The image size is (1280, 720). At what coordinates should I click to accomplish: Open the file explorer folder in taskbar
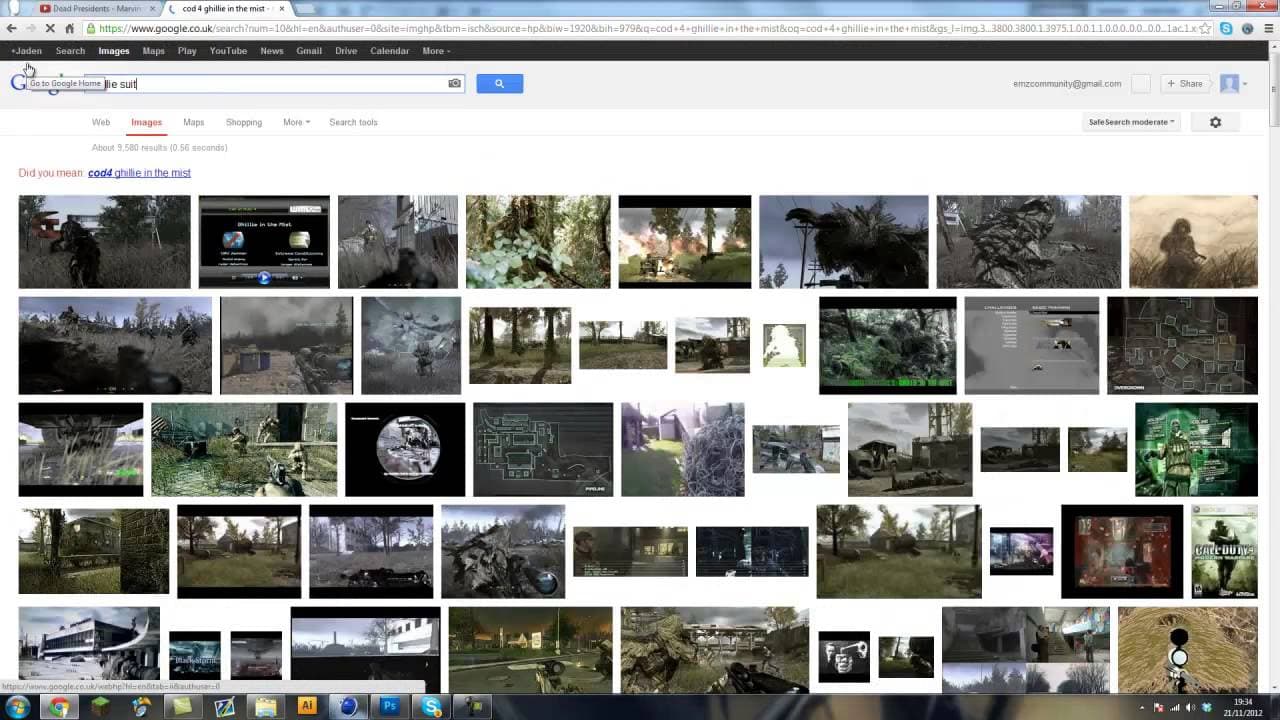(266, 707)
